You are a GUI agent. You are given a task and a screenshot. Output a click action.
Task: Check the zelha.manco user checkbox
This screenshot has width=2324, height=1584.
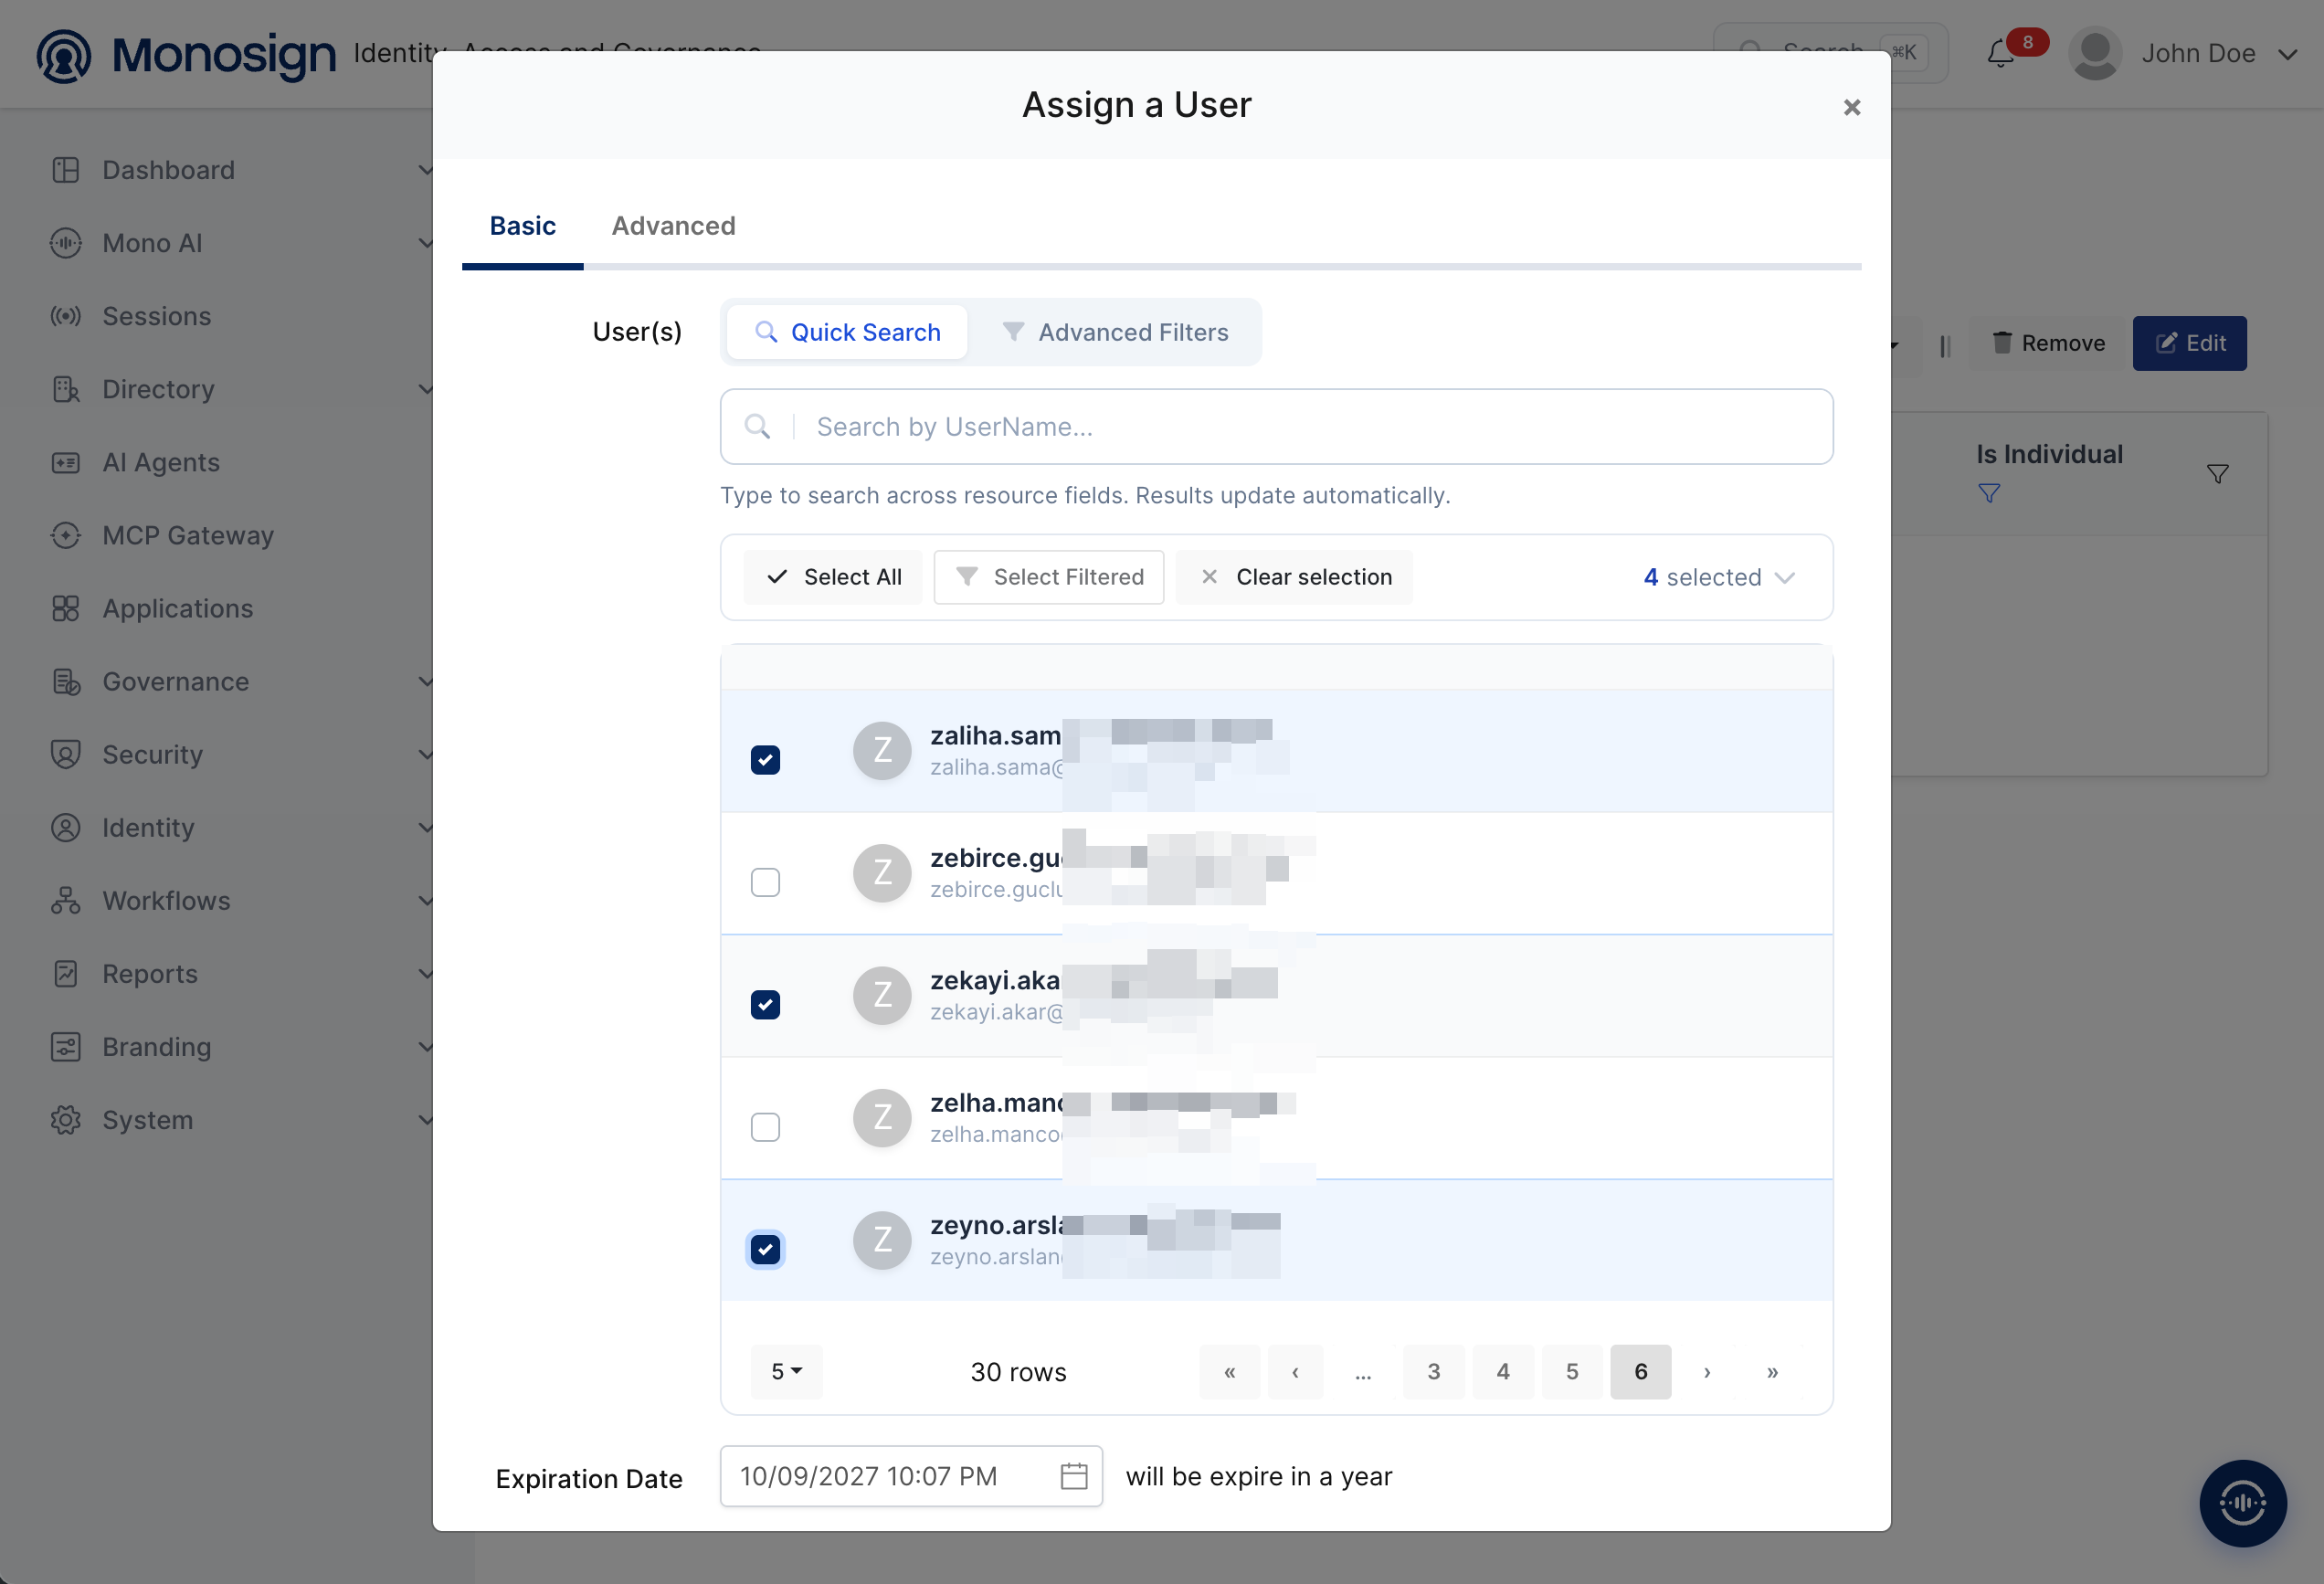point(765,1127)
